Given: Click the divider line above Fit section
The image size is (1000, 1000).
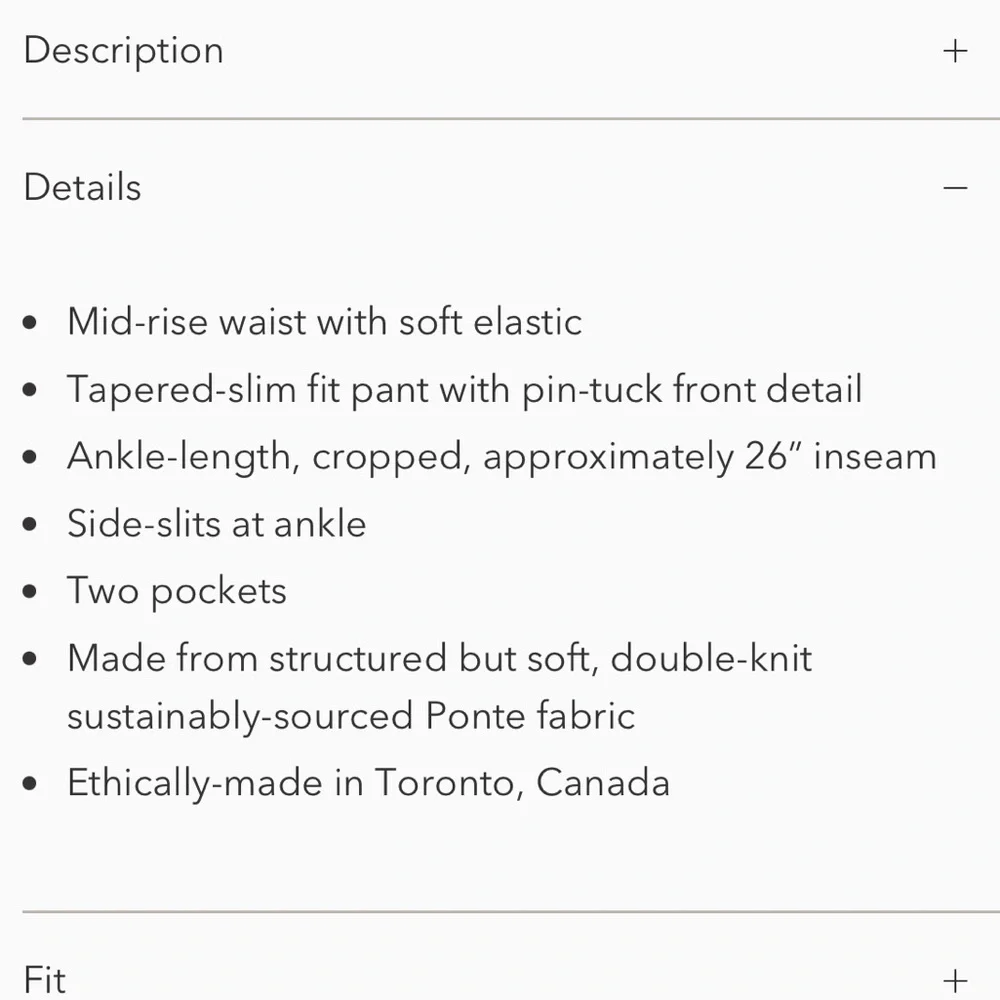Looking at the screenshot, I should click(500, 912).
